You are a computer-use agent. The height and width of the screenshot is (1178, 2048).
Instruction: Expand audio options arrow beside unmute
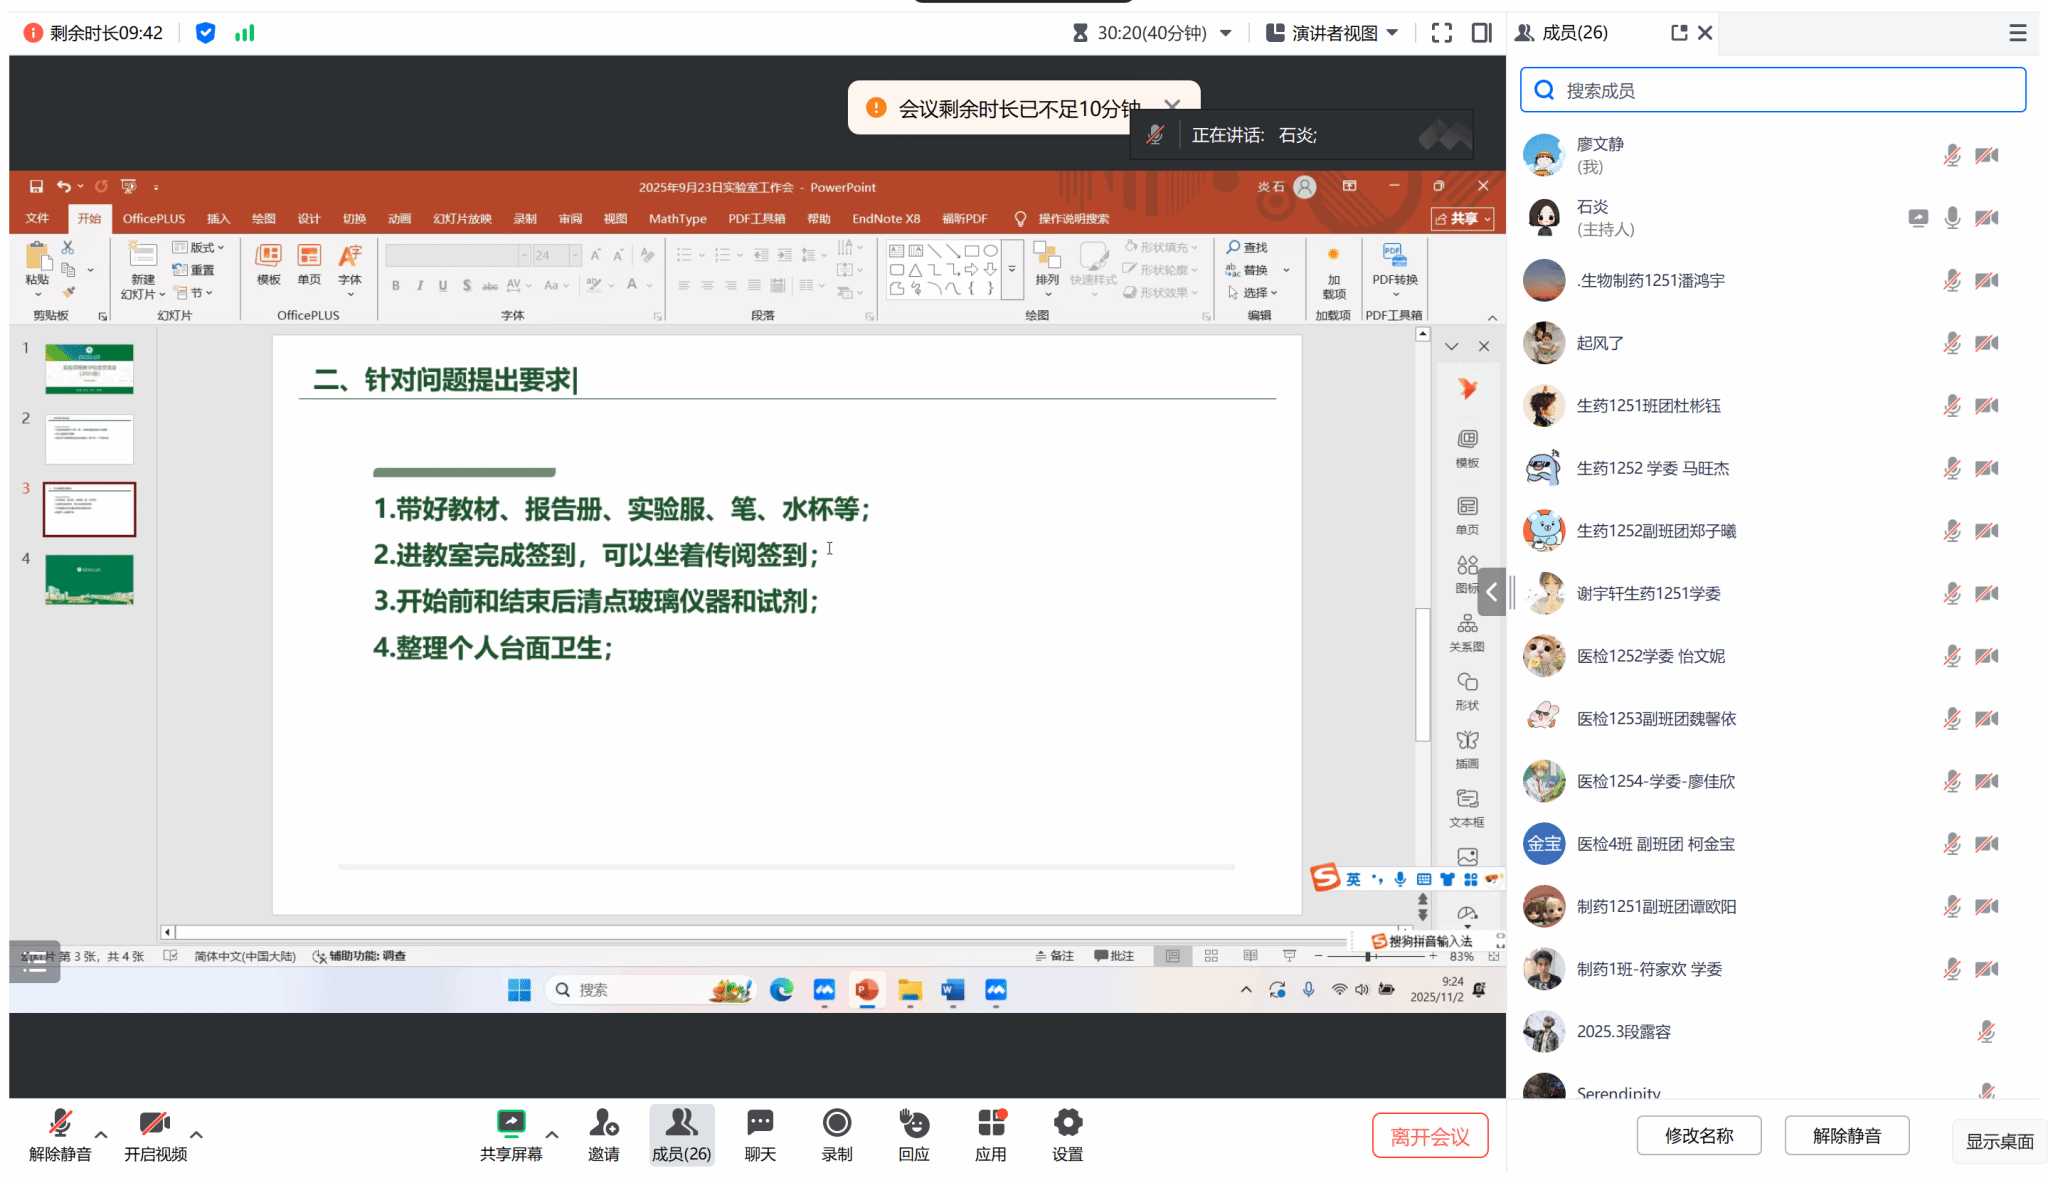coord(101,1134)
